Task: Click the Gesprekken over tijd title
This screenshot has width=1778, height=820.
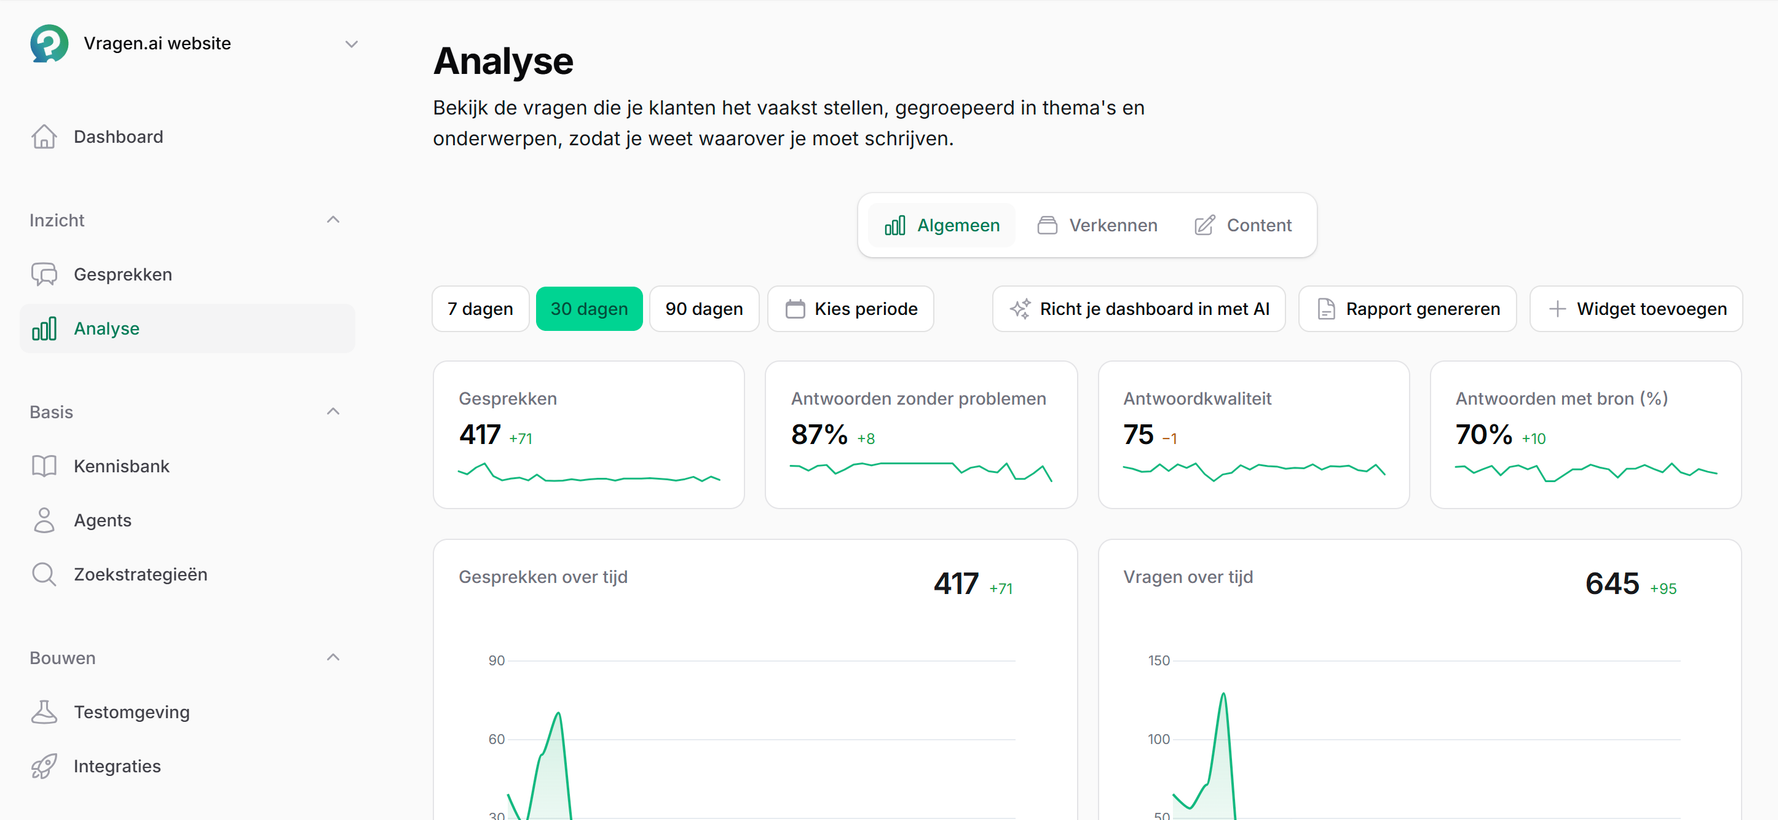Action: point(543,577)
